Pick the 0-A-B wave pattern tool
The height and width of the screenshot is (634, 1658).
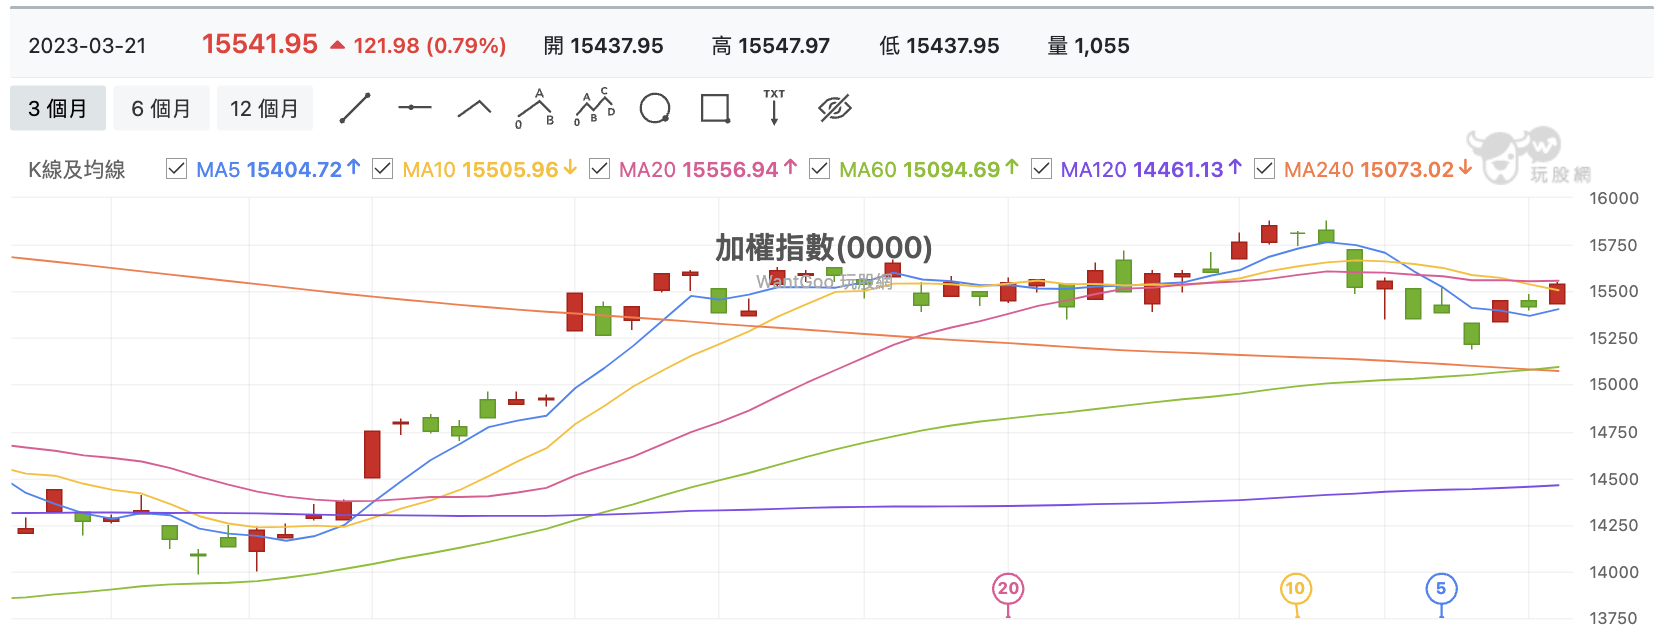point(535,108)
